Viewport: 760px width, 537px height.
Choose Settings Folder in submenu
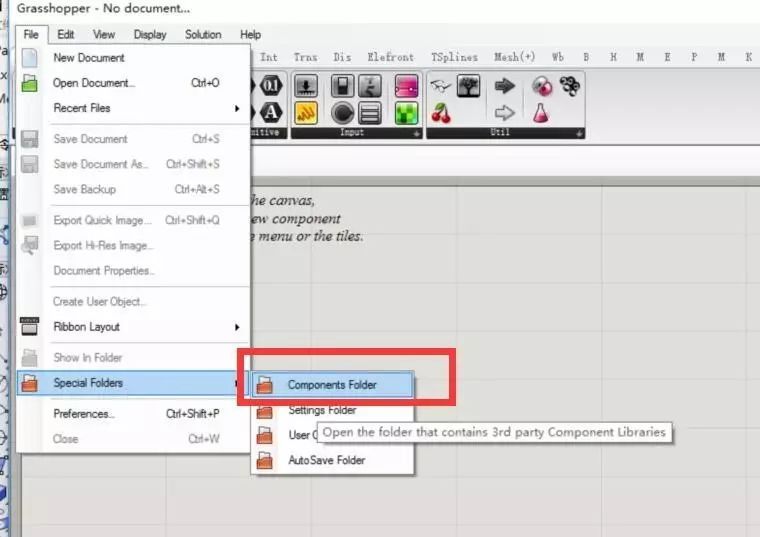coord(333,410)
